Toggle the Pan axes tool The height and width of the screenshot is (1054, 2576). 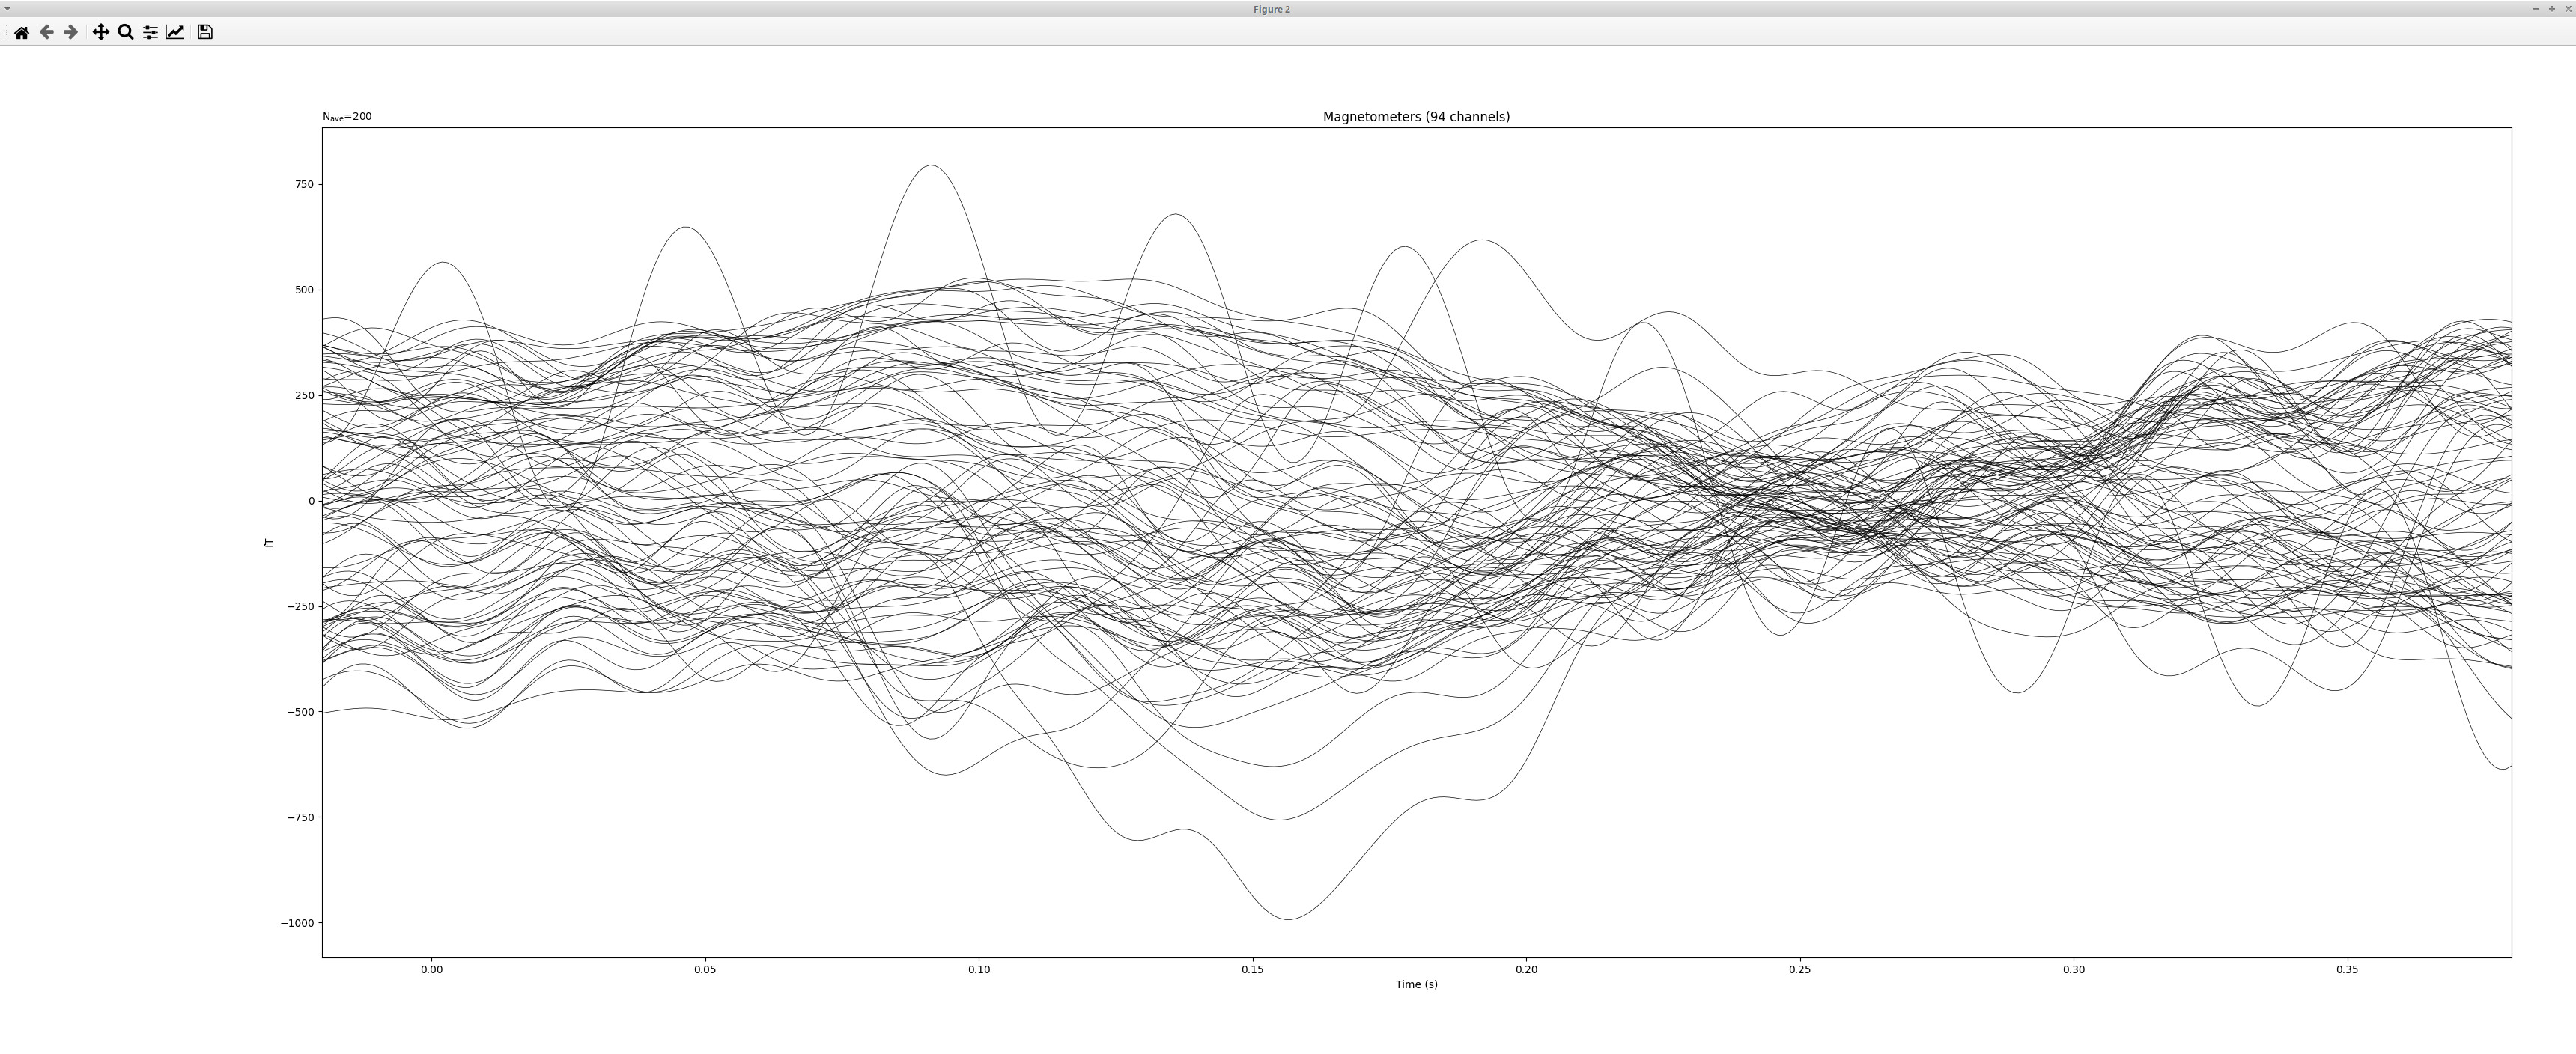pyautogui.click(x=100, y=32)
